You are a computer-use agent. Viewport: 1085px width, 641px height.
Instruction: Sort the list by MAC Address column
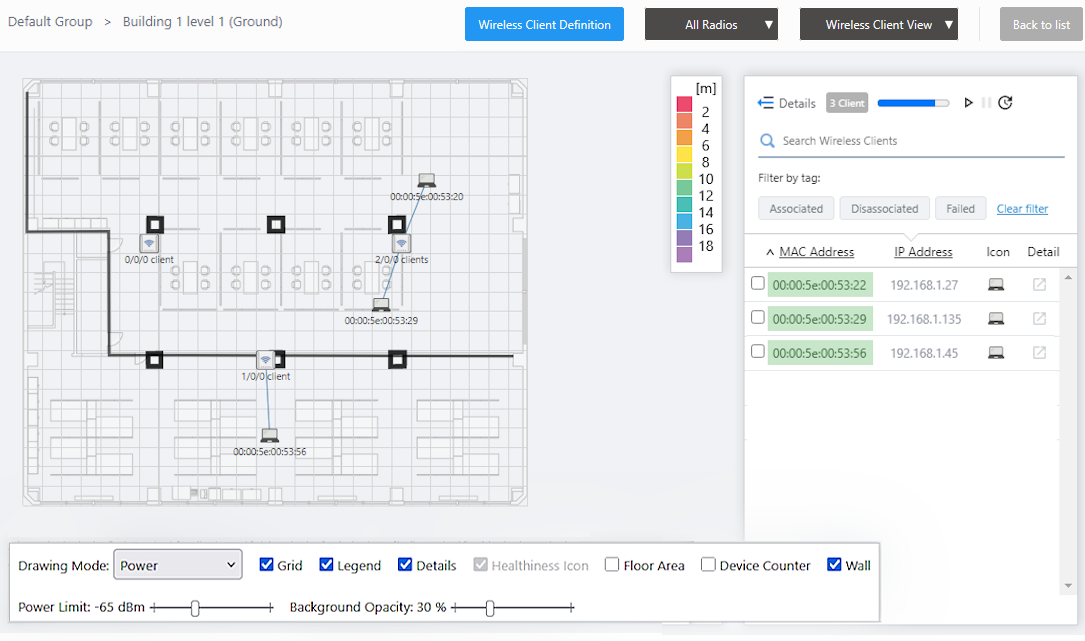(816, 252)
